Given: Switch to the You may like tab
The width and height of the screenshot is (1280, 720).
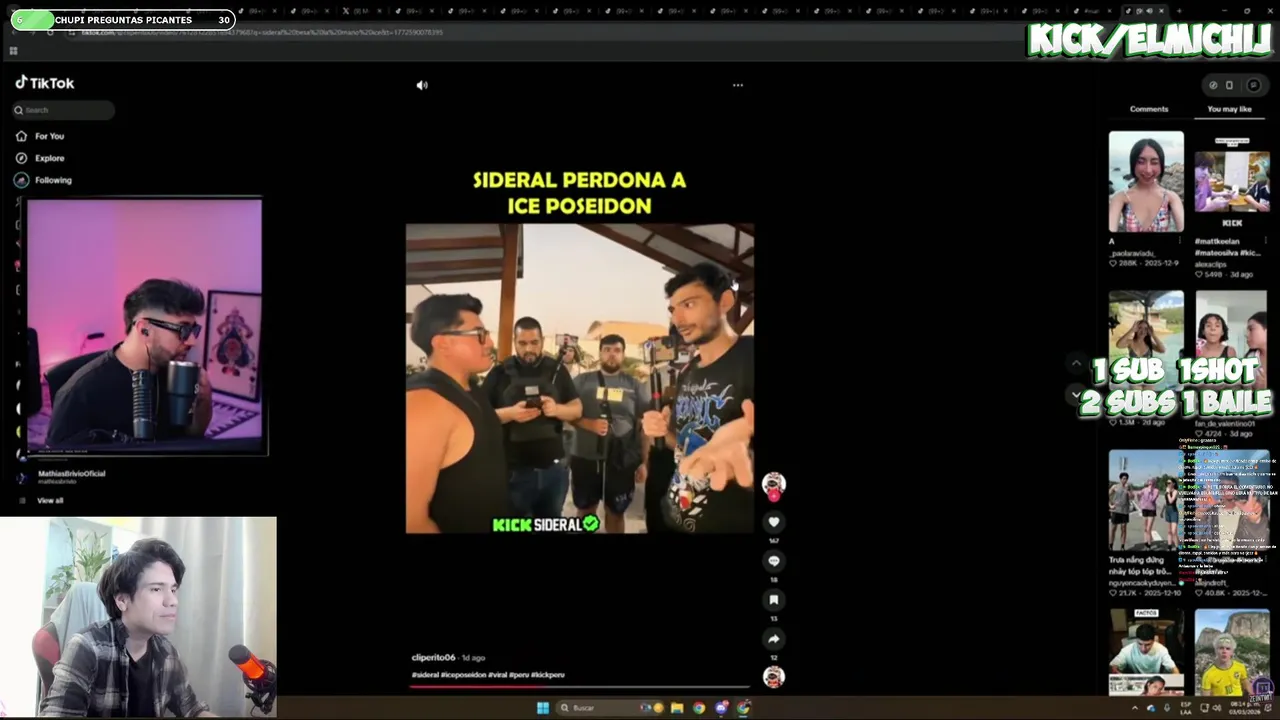Looking at the screenshot, I should coord(1229,109).
